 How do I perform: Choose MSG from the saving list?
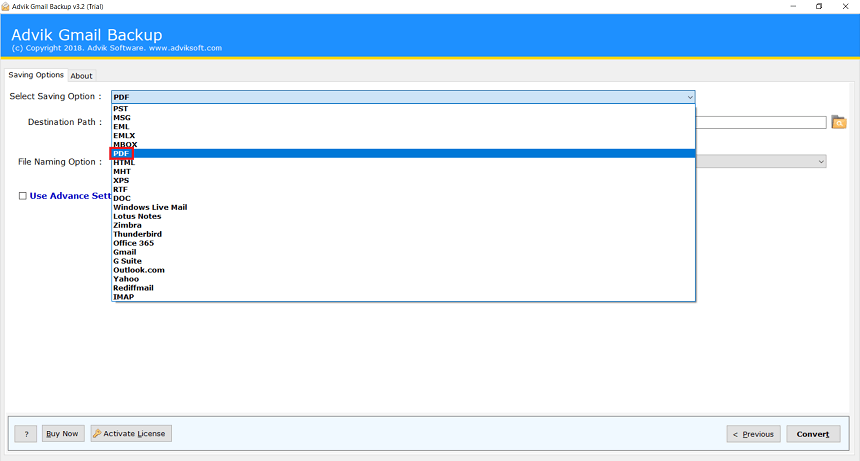pyautogui.click(x=403, y=117)
